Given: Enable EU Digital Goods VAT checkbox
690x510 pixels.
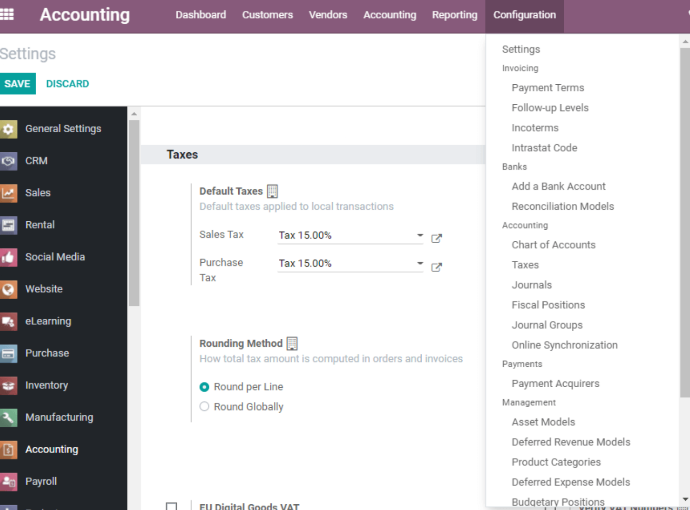Looking at the screenshot, I should [x=172, y=506].
